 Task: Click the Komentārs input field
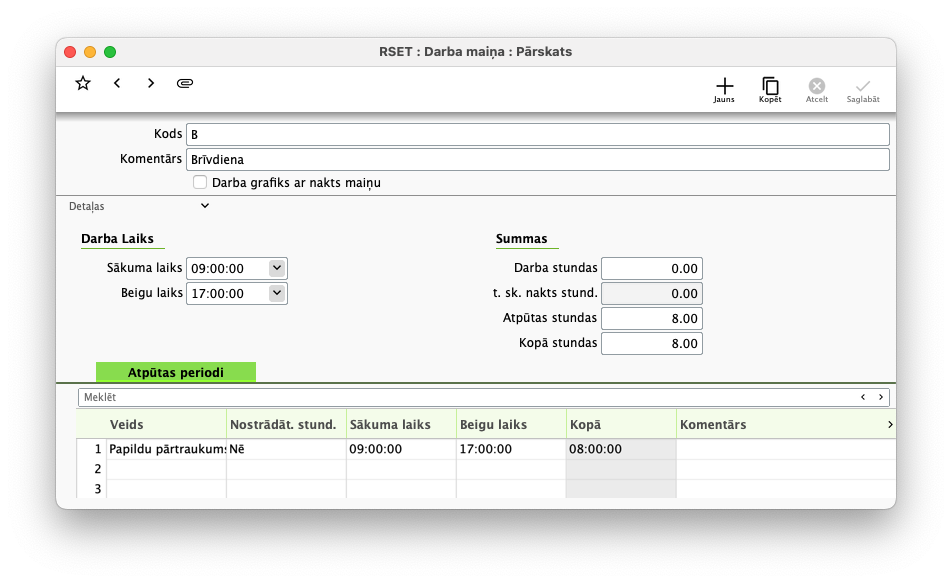pos(537,159)
